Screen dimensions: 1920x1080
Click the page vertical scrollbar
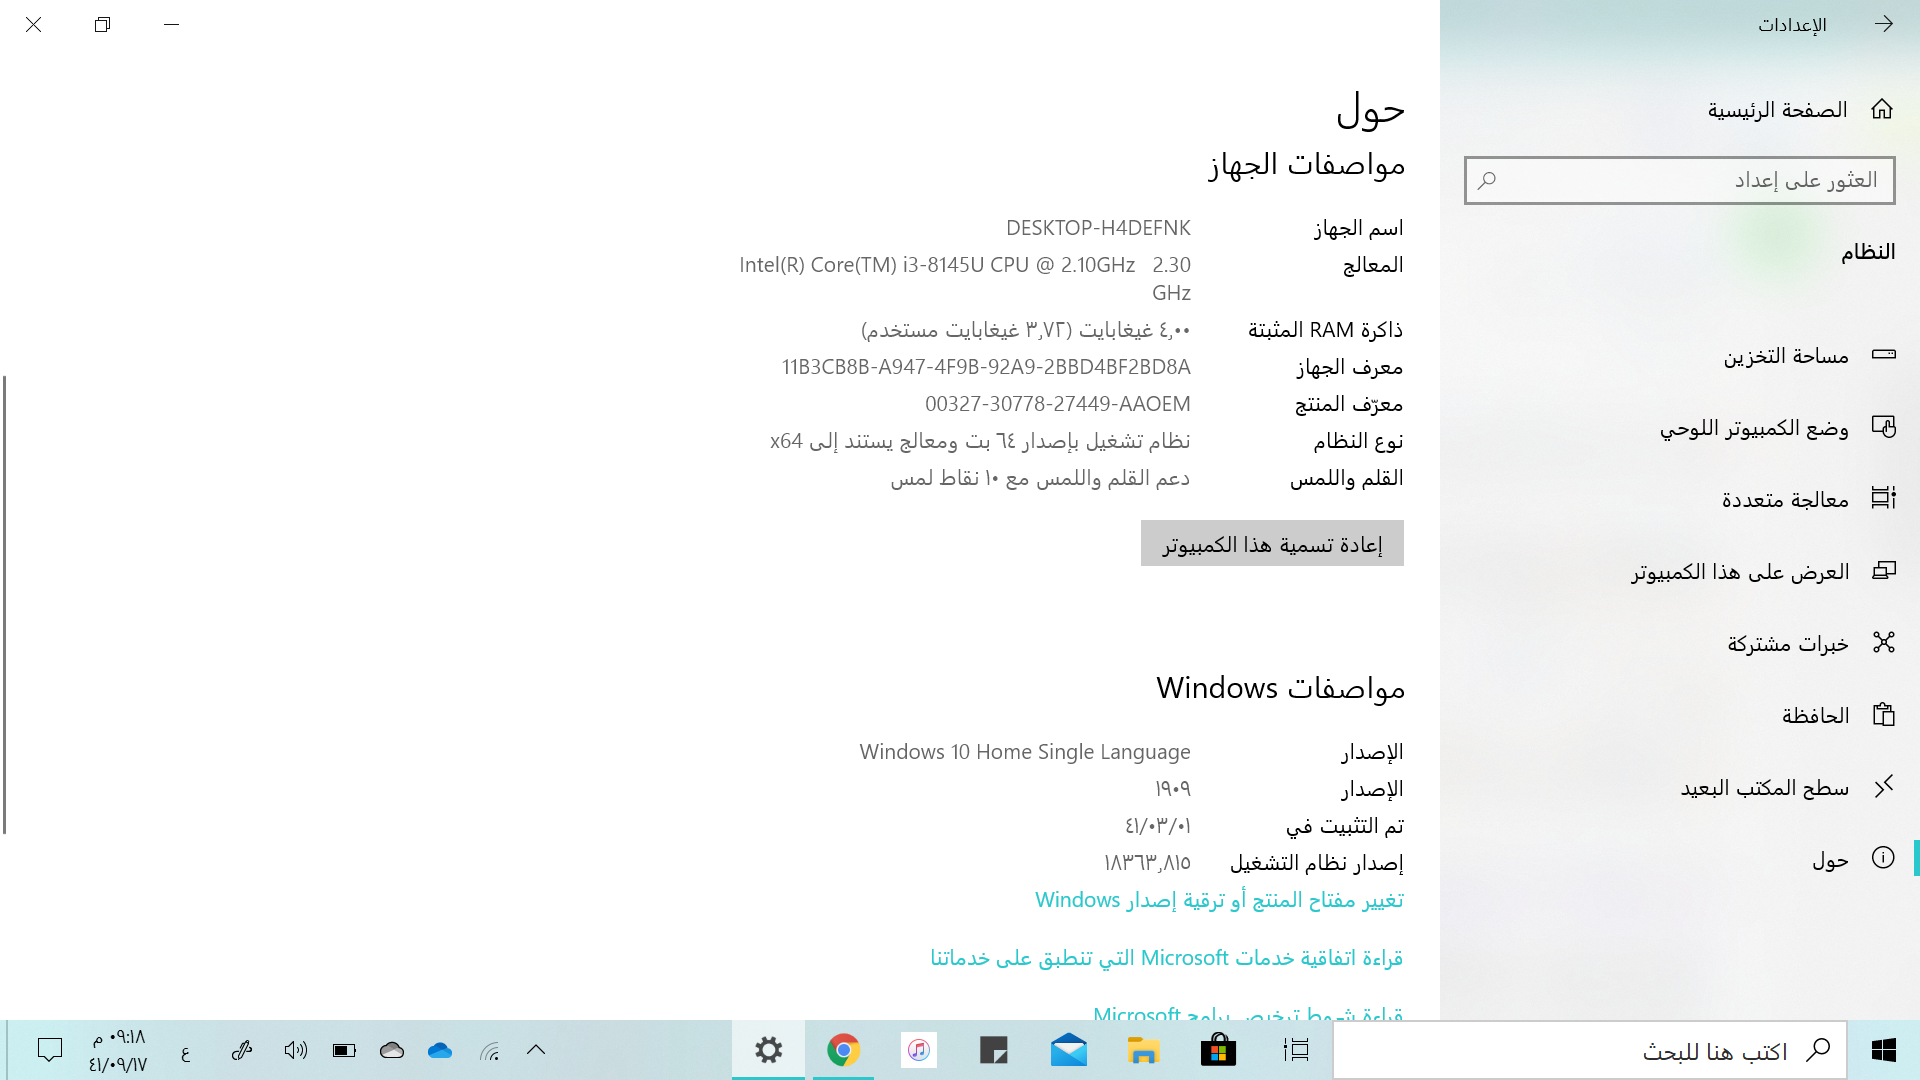5,604
